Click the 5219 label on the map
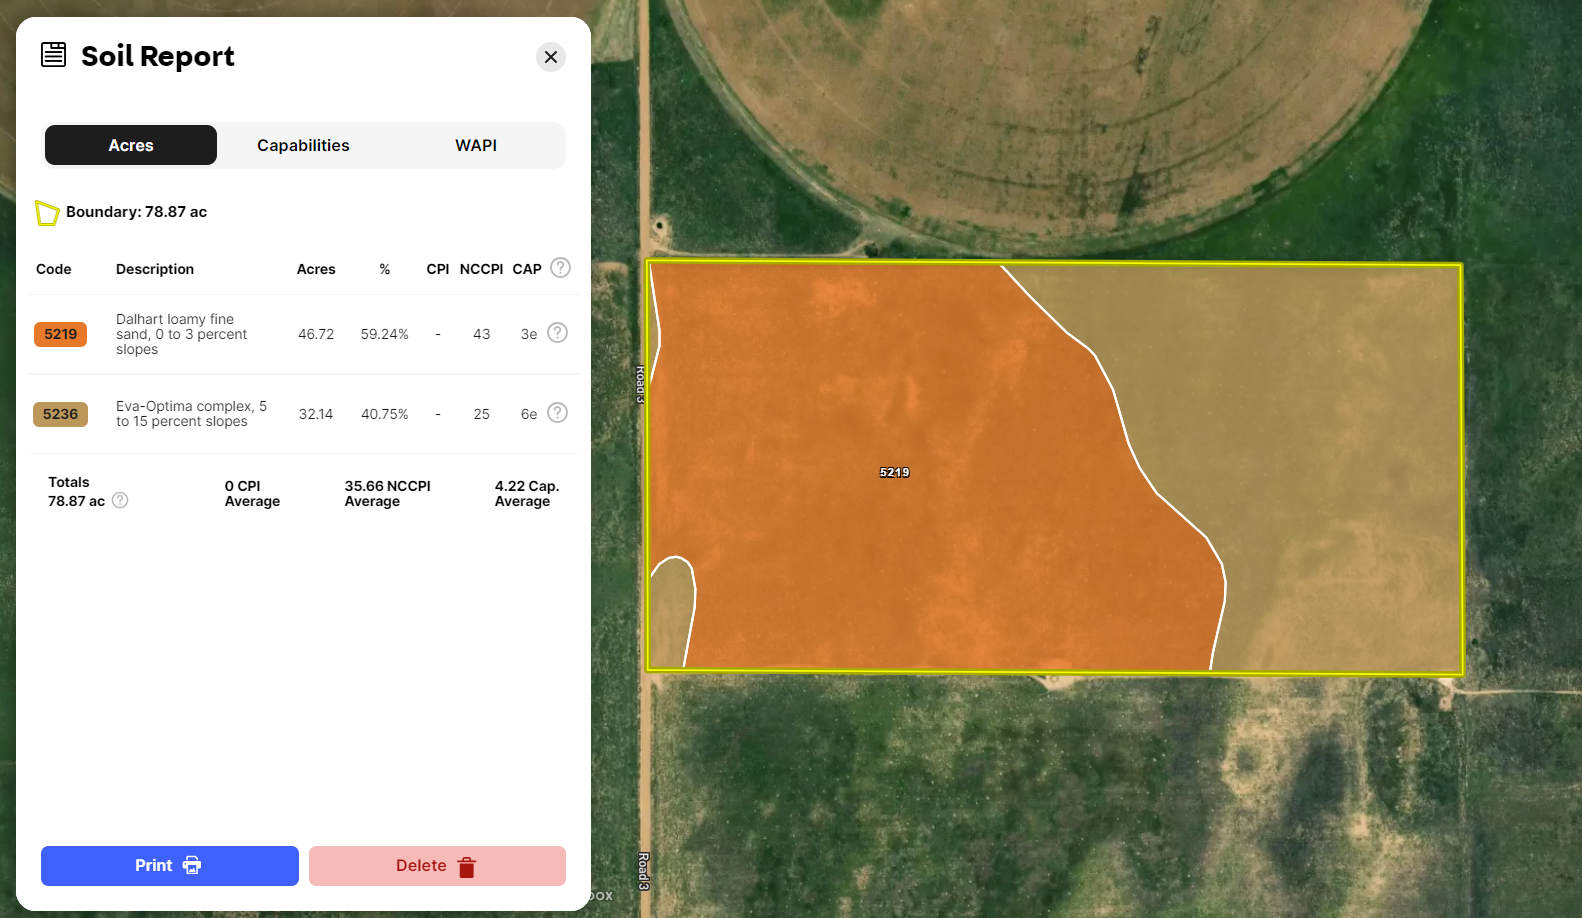The image size is (1582, 918). click(894, 472)
